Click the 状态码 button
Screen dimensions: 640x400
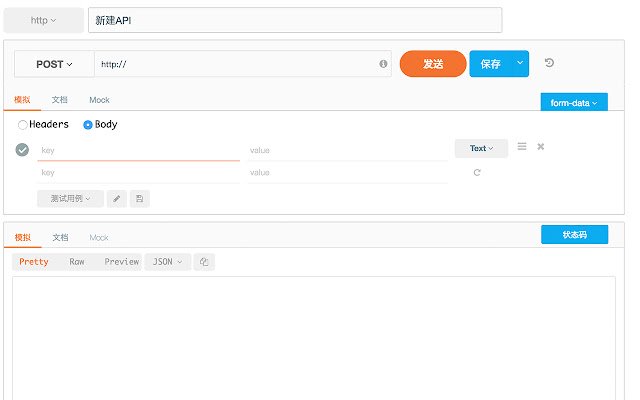point(575,235)
